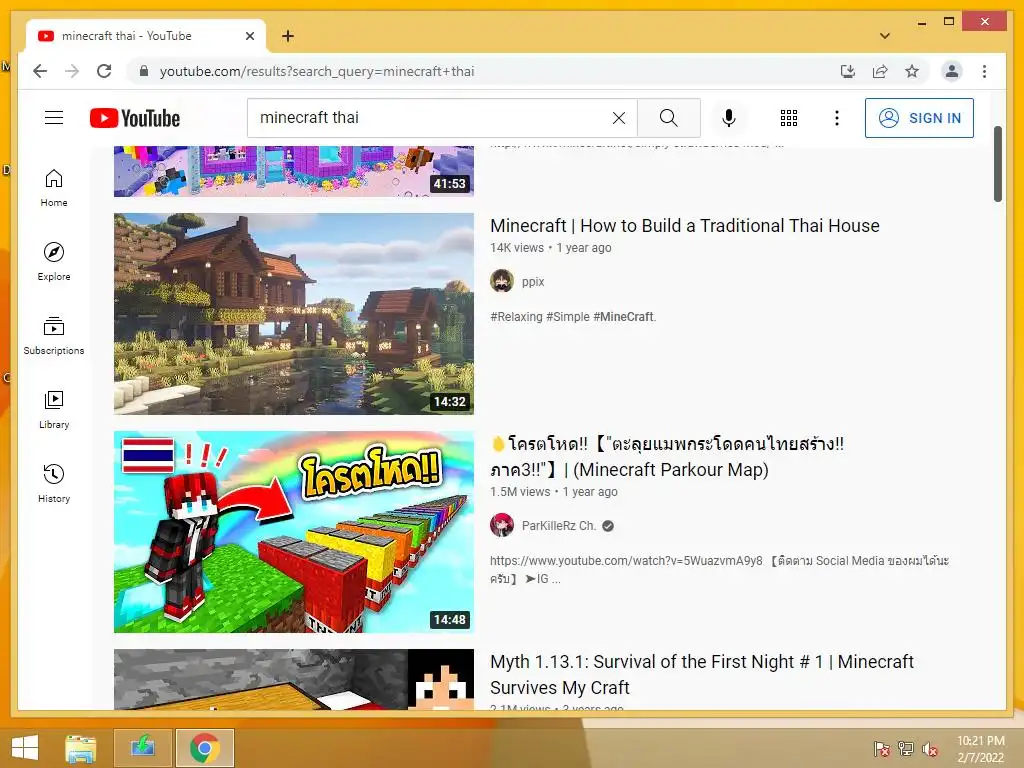Open 'How to Build a Traditional Thai House' title
Viewport: 1024px width, 768px height.
[x=685, y=226]
